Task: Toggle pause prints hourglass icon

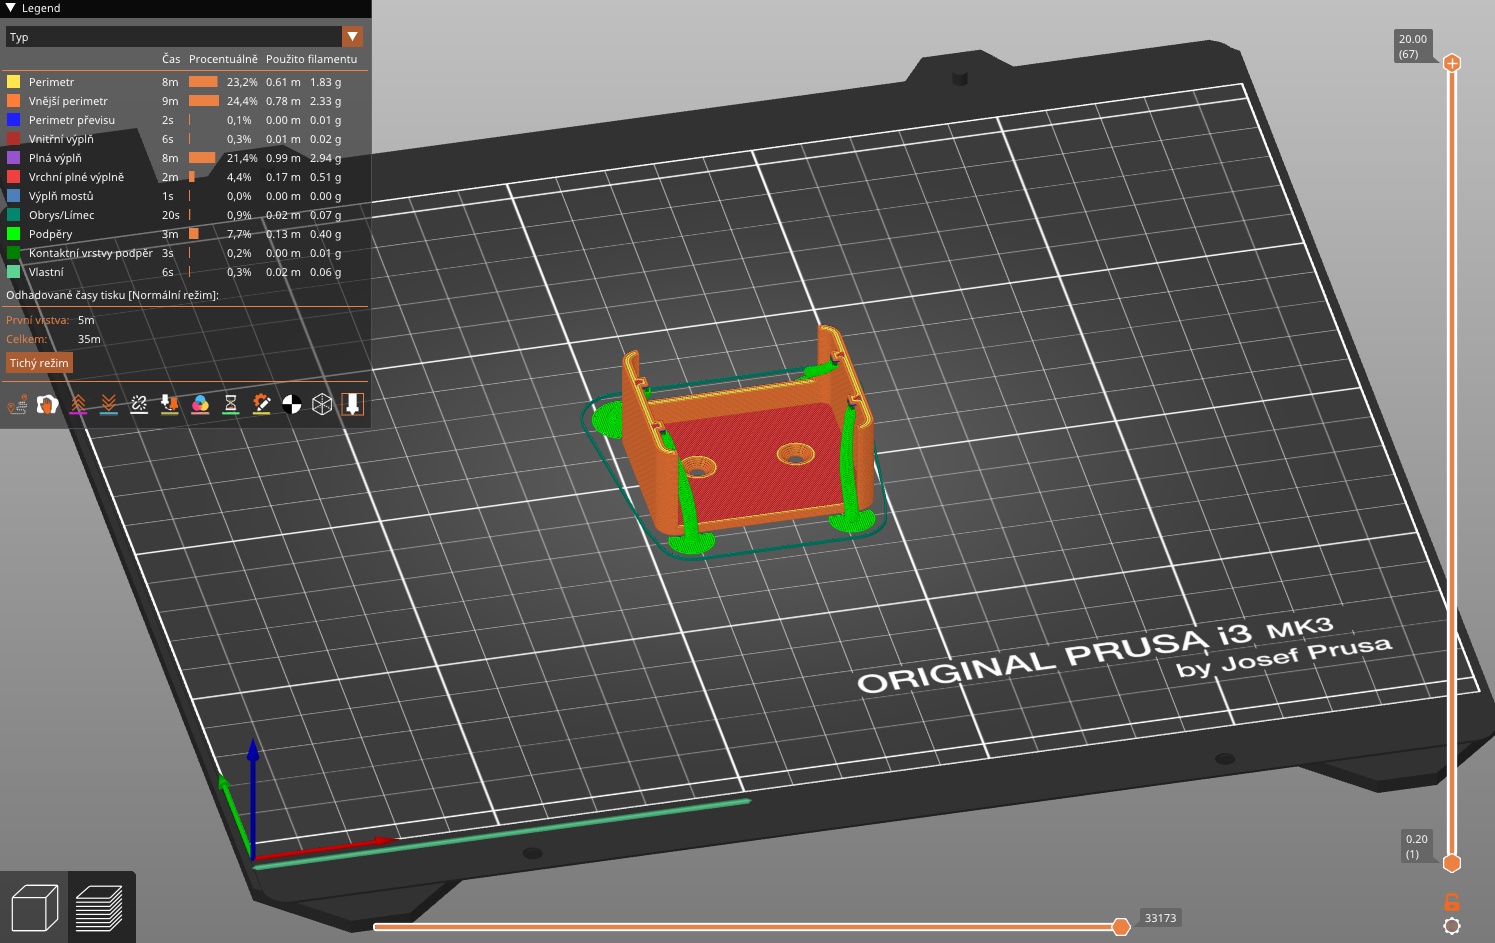Action: (x=231, y=404)
